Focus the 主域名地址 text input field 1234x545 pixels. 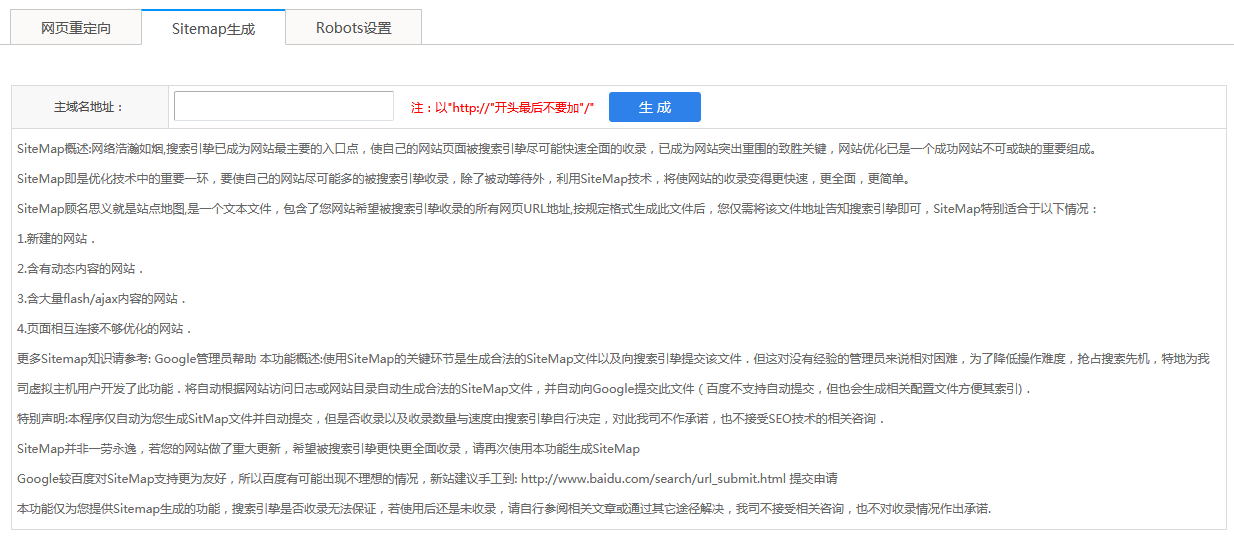(x=284, y=107)
